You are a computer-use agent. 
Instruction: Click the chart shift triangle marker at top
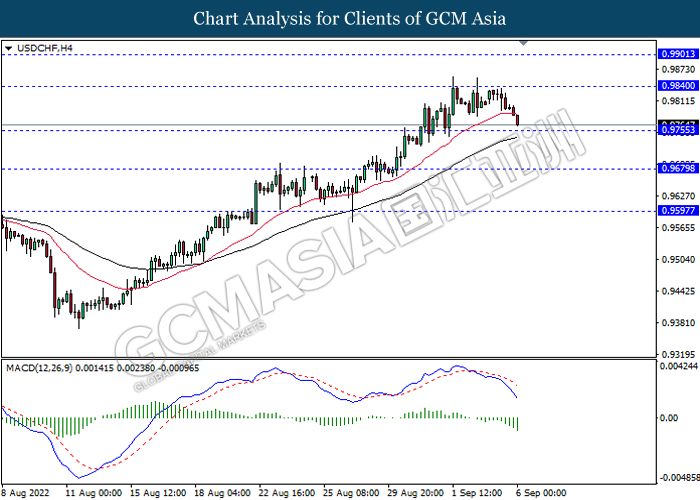pyautogui.click(x=523, y=43)
